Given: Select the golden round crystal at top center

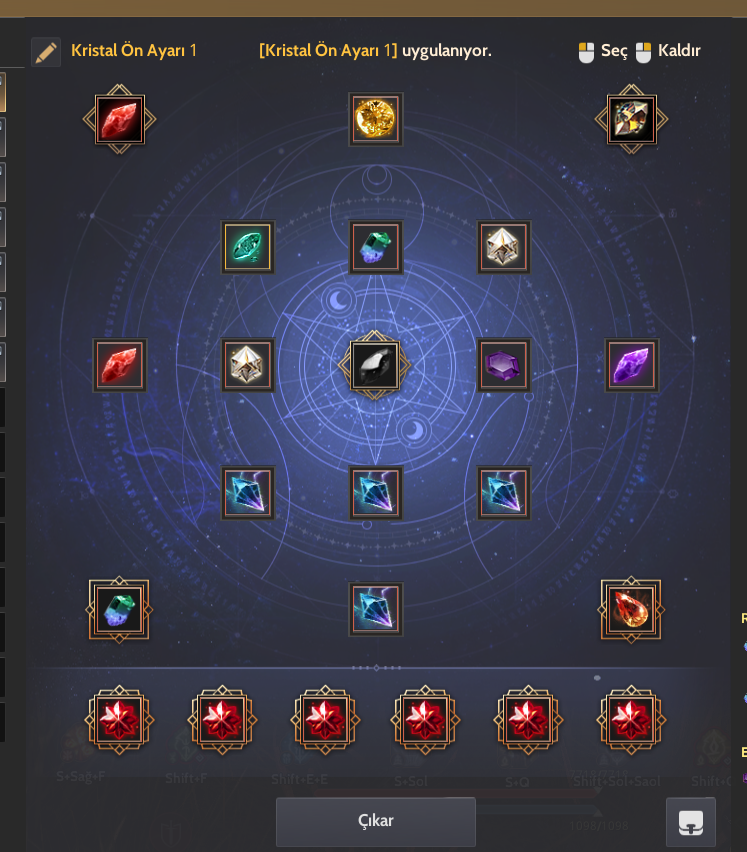Looking at the screenshot, I should coord(375,119).
